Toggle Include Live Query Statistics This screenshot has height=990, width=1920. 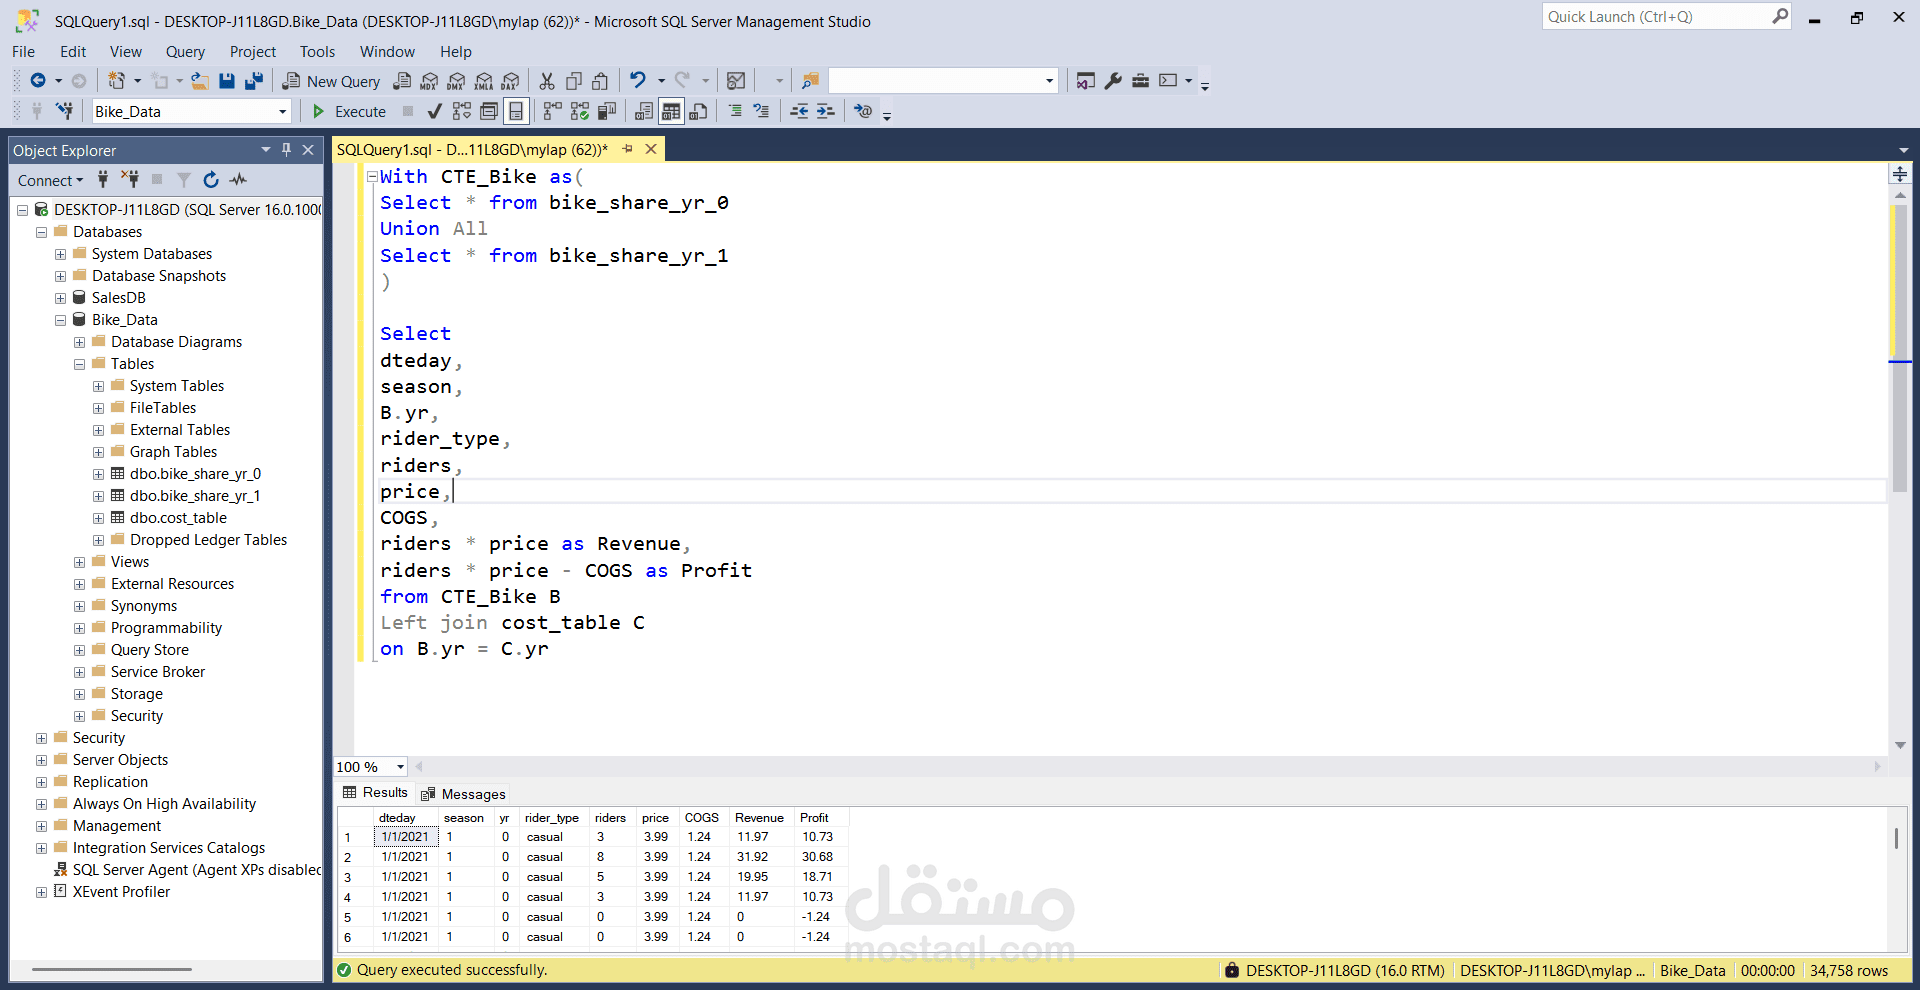[579, 111]
